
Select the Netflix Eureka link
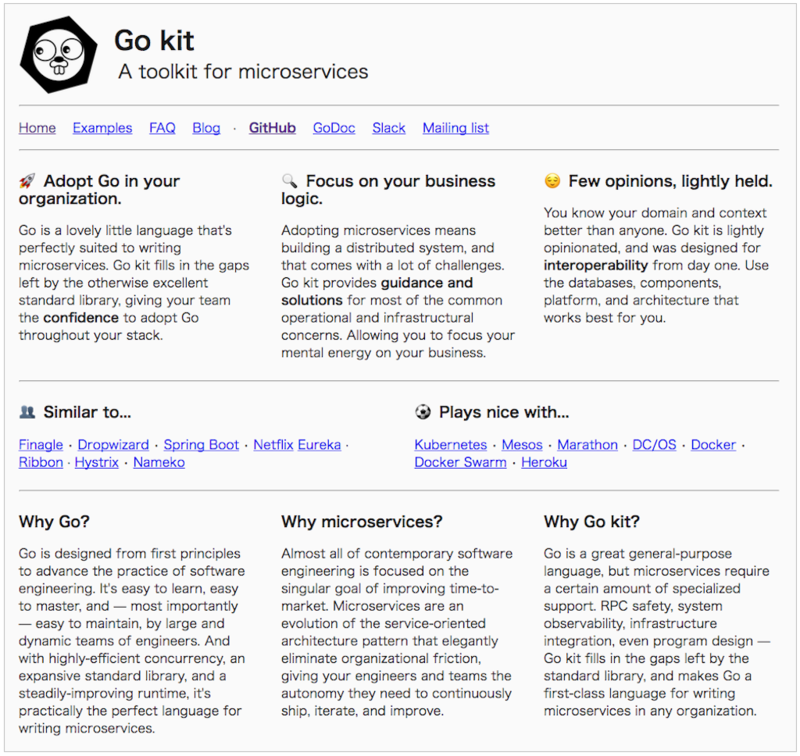(x=297, y=445)
